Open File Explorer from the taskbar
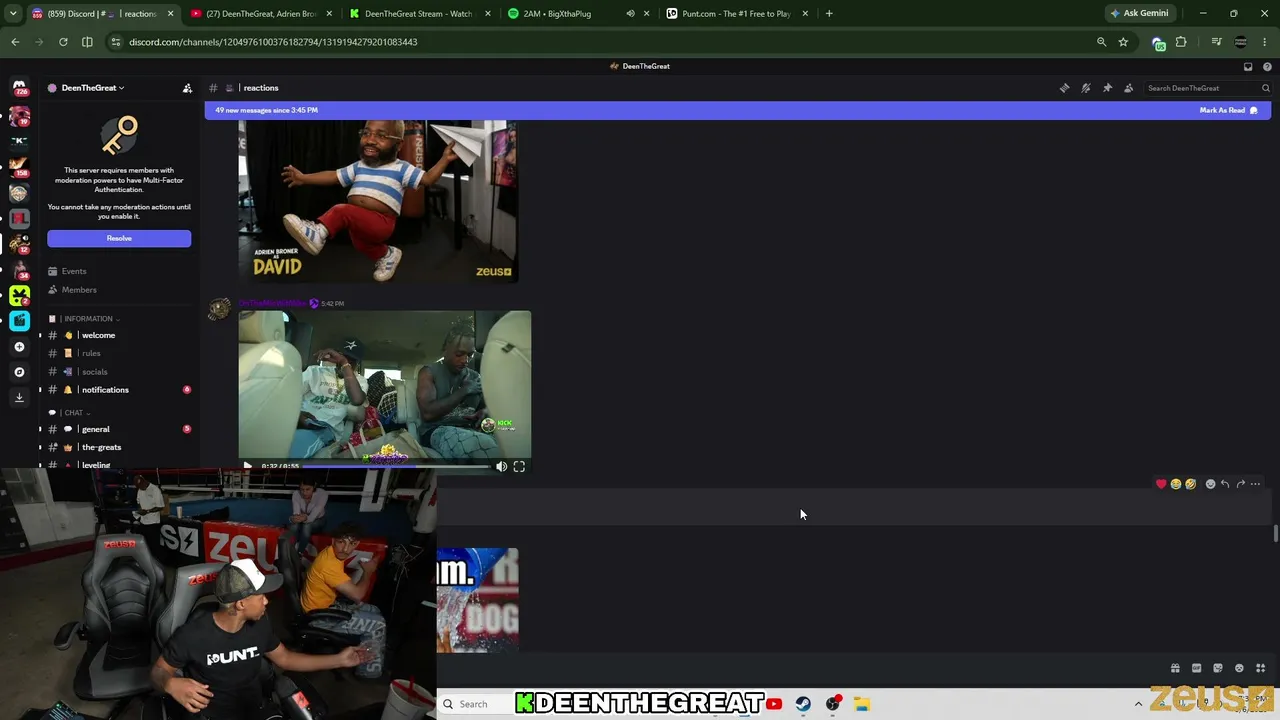Screen dimensions: 1280x720 point(862,704)
